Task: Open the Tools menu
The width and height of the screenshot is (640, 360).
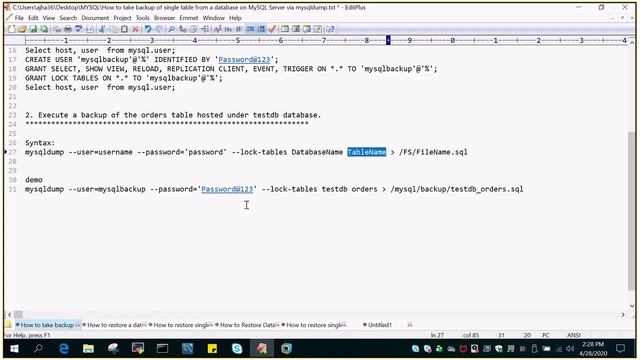Action: (x=143, y=18)
